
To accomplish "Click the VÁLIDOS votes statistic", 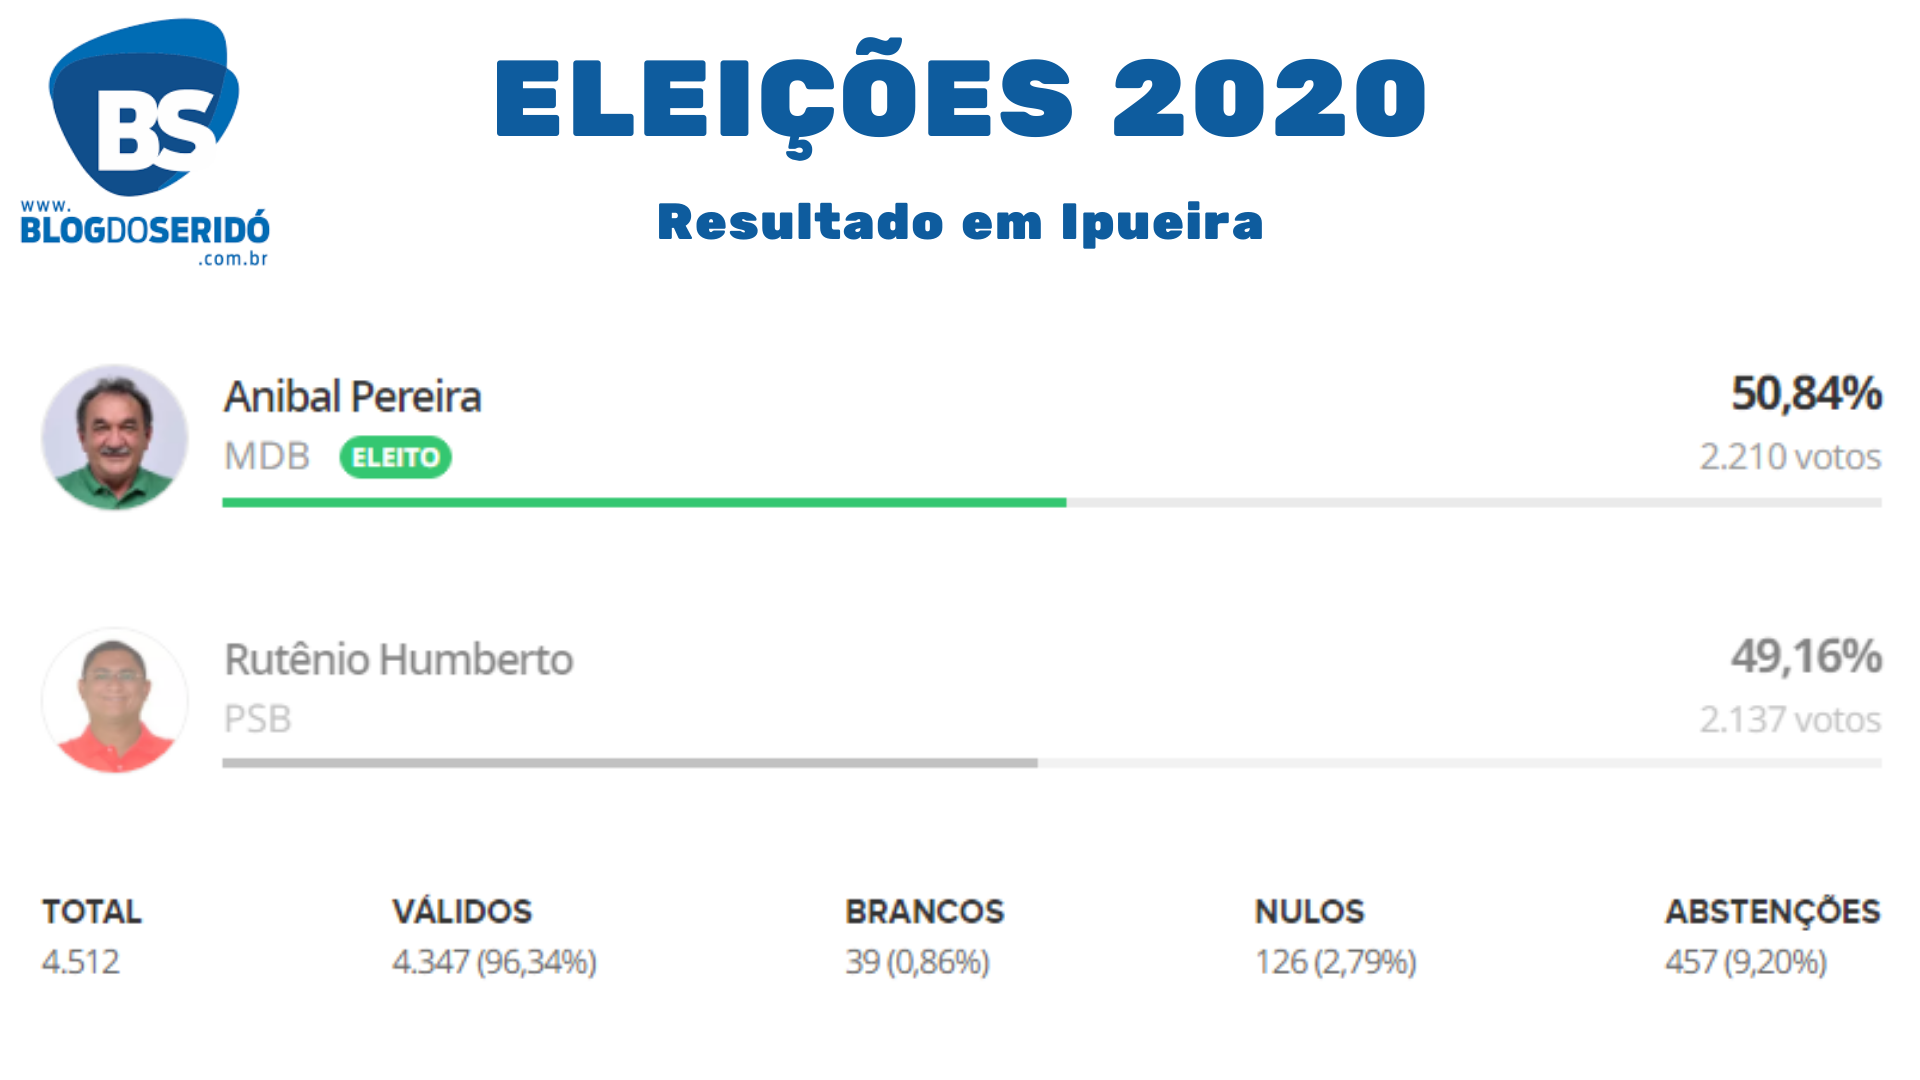I will click(x=494, y=937).
